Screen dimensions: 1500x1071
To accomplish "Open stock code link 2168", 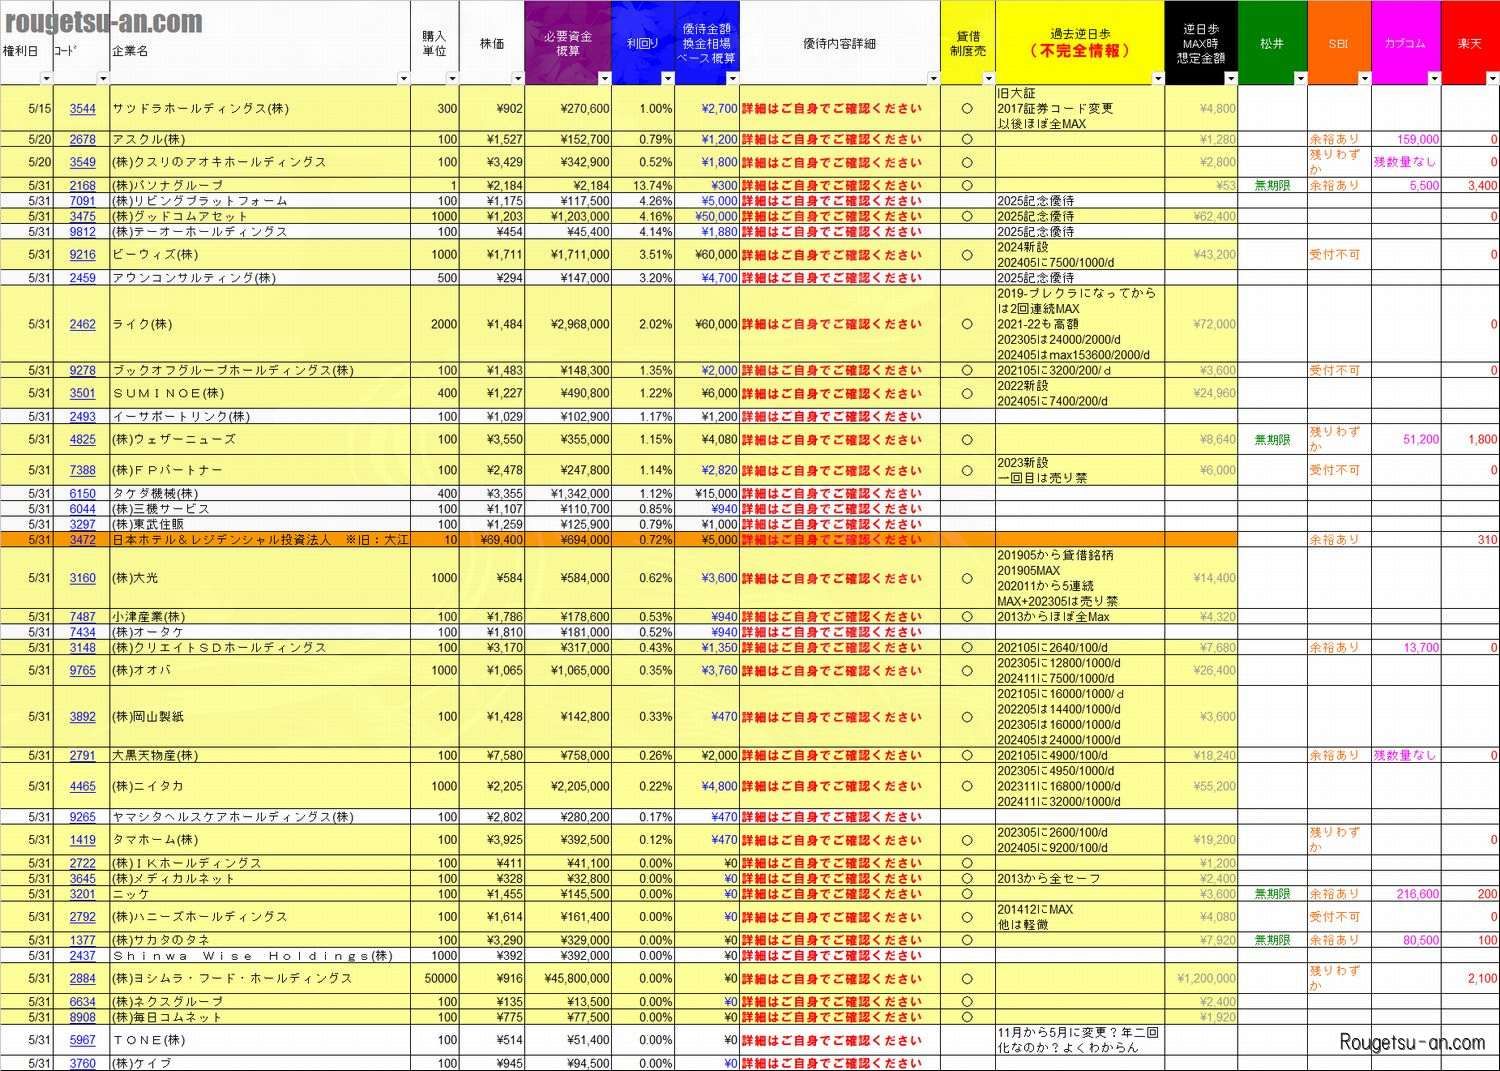I will [x=83, y=186].
